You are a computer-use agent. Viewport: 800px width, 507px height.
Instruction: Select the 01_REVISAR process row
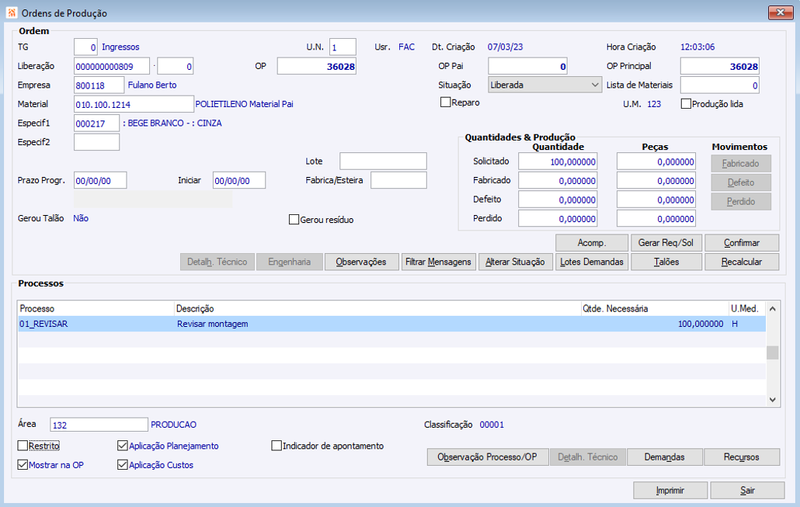392,324
